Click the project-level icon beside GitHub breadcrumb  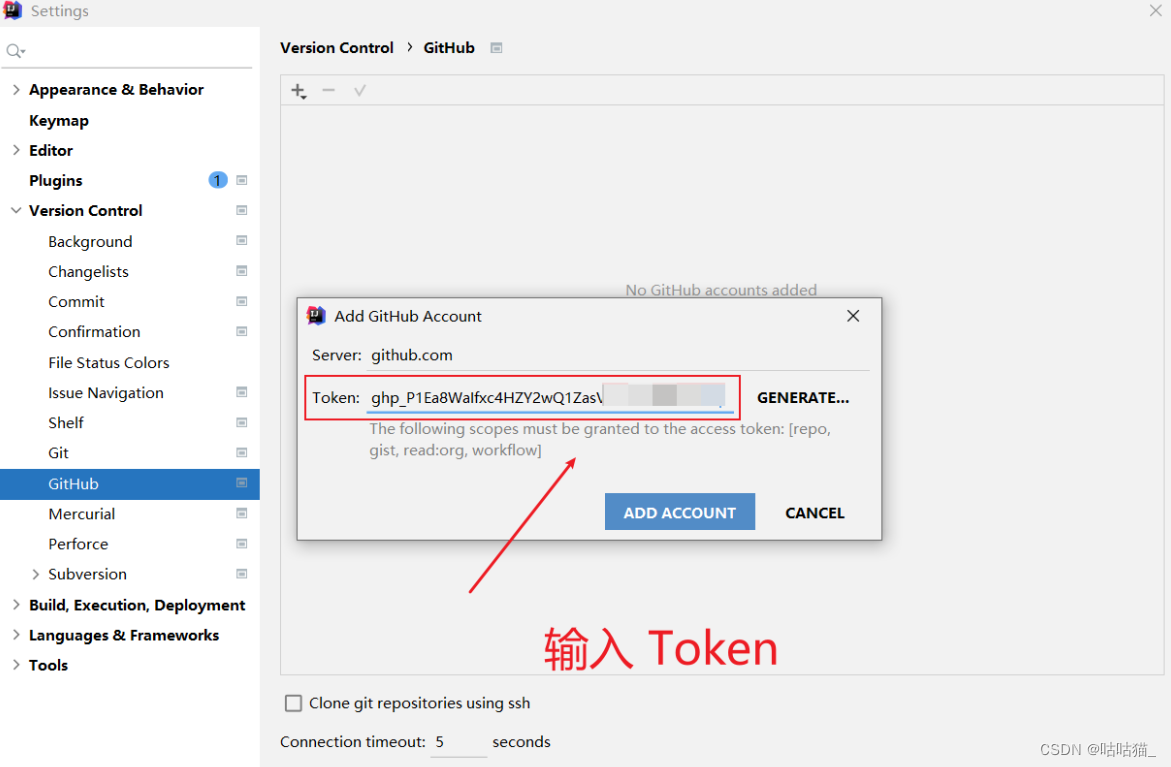[x=496, y=48]
